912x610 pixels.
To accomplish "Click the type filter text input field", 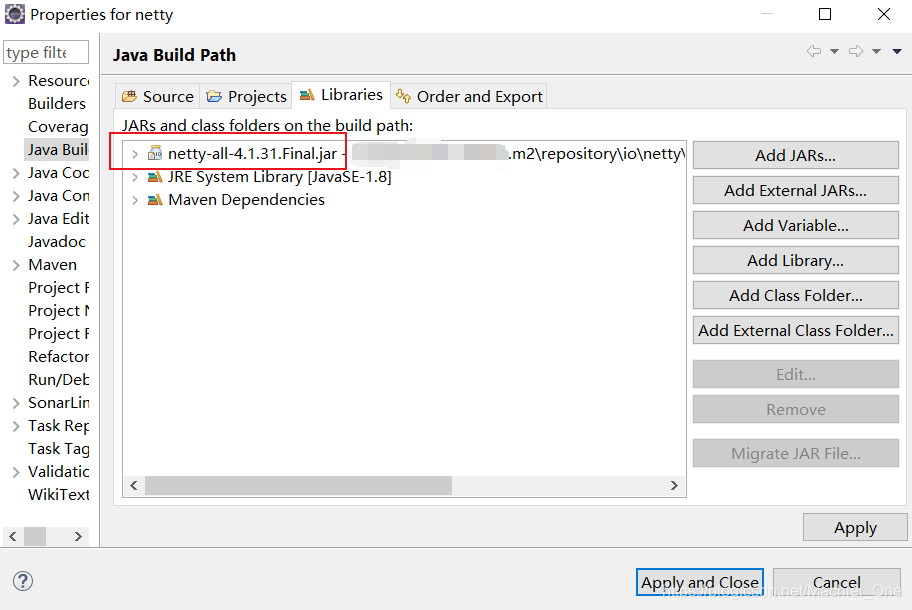I will pos(46,52).
